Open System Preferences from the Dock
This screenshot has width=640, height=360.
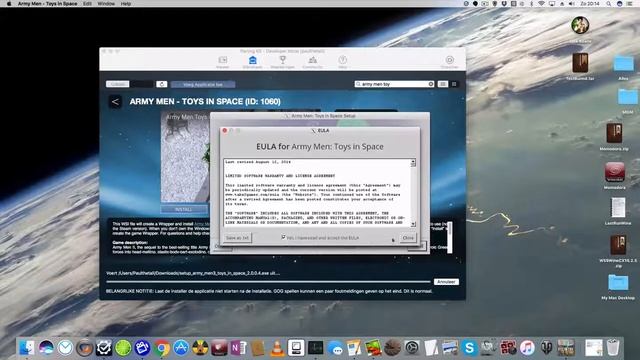pyautogui.click(x=412, y=348)
